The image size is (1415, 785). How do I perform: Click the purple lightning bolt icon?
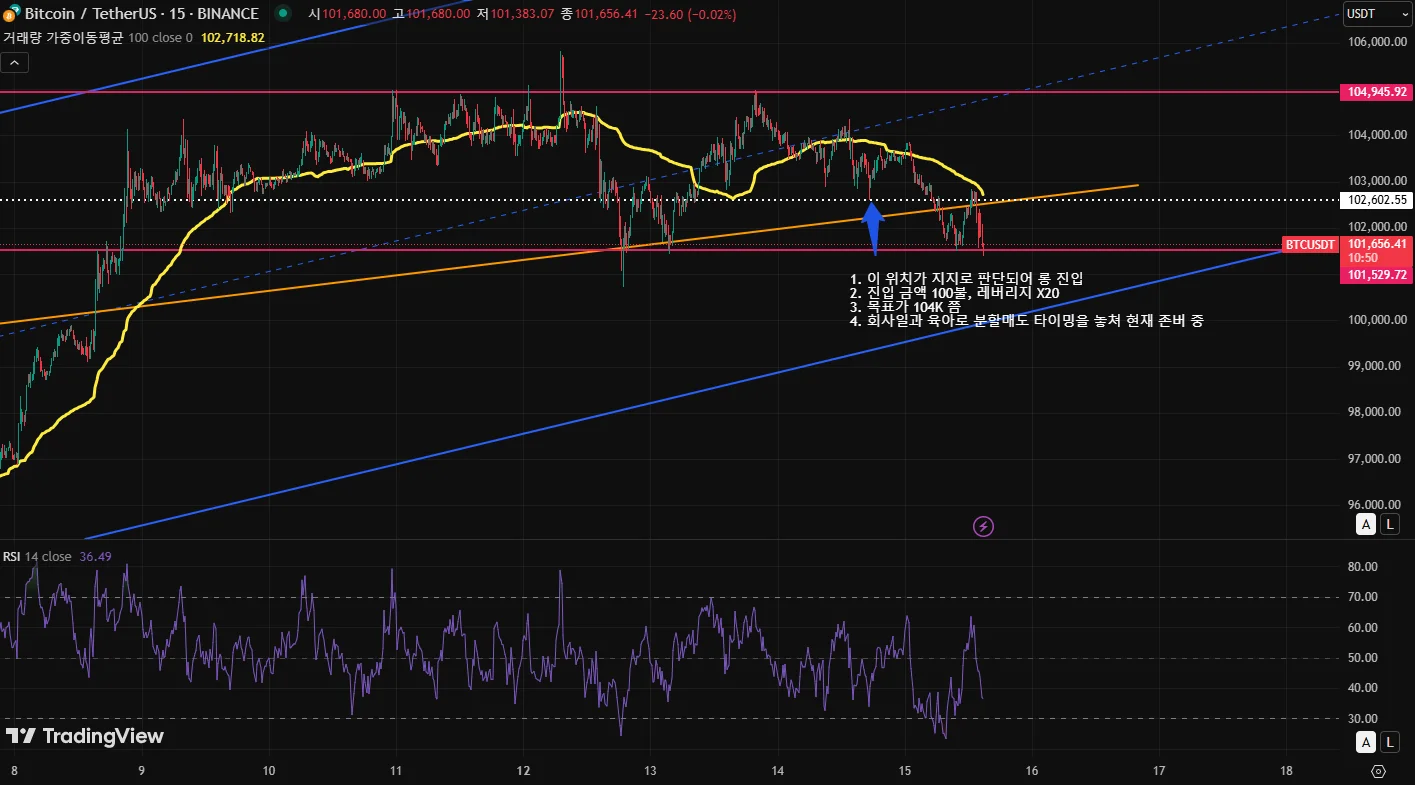983,525
